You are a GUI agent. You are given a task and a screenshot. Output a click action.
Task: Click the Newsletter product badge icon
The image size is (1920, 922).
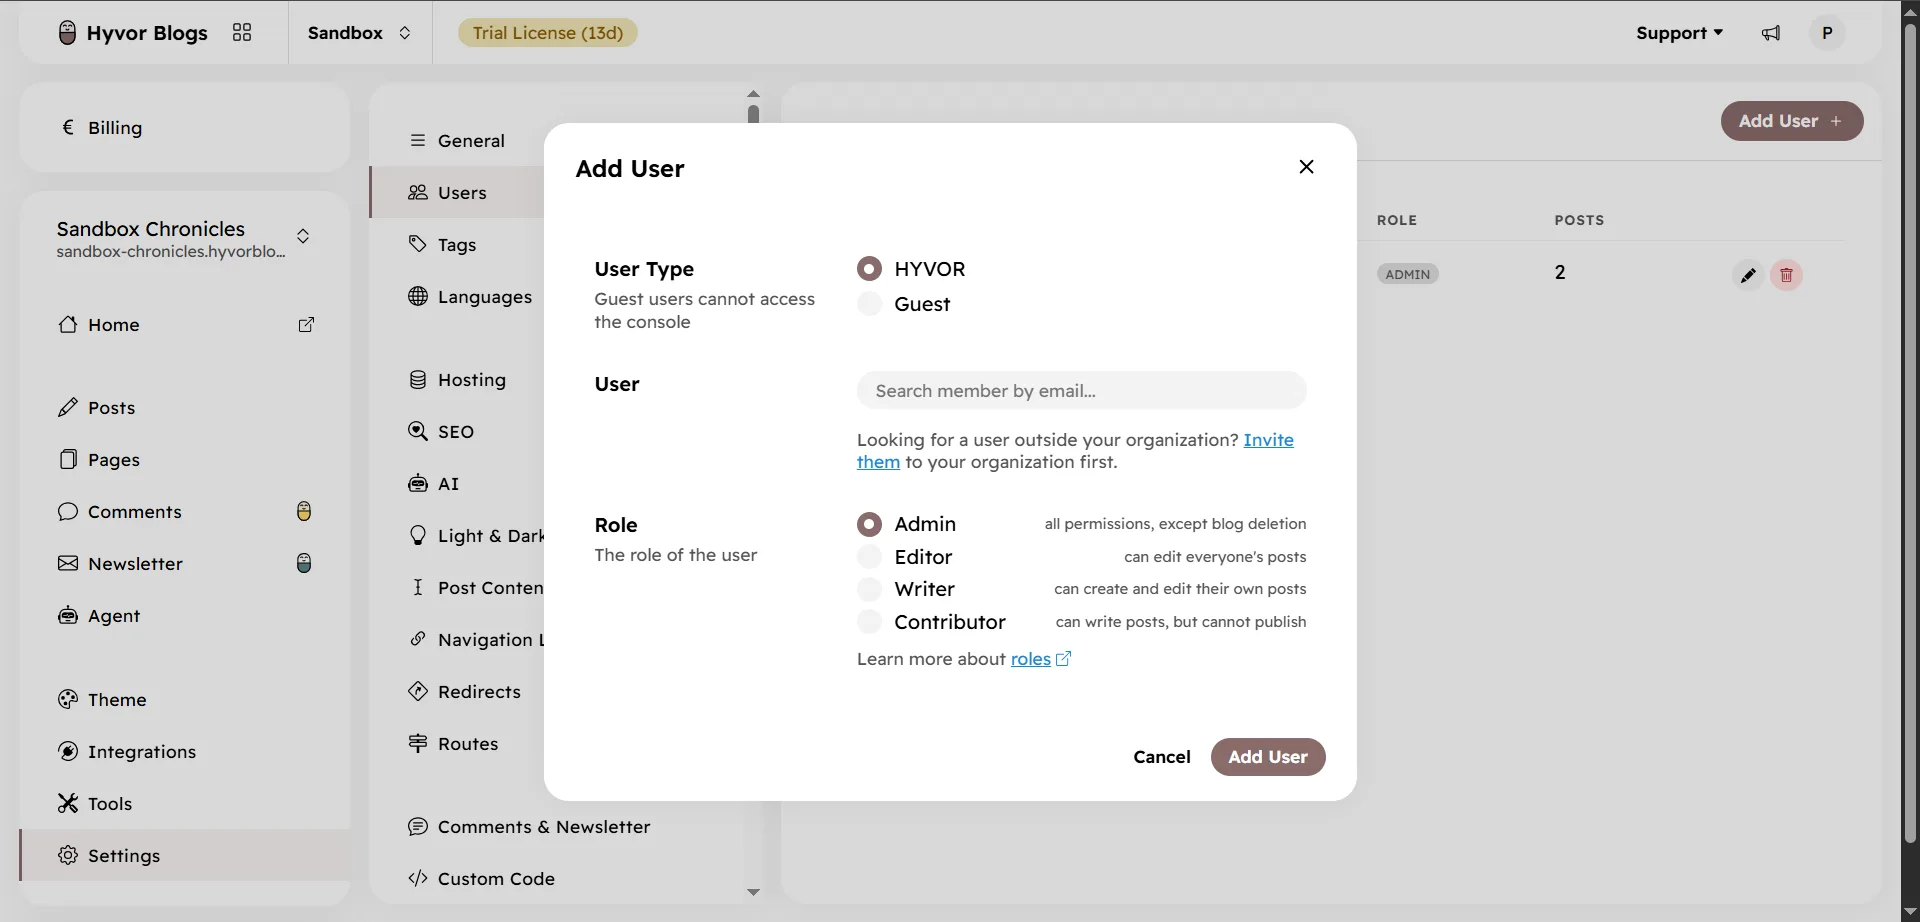click(304, 563)
